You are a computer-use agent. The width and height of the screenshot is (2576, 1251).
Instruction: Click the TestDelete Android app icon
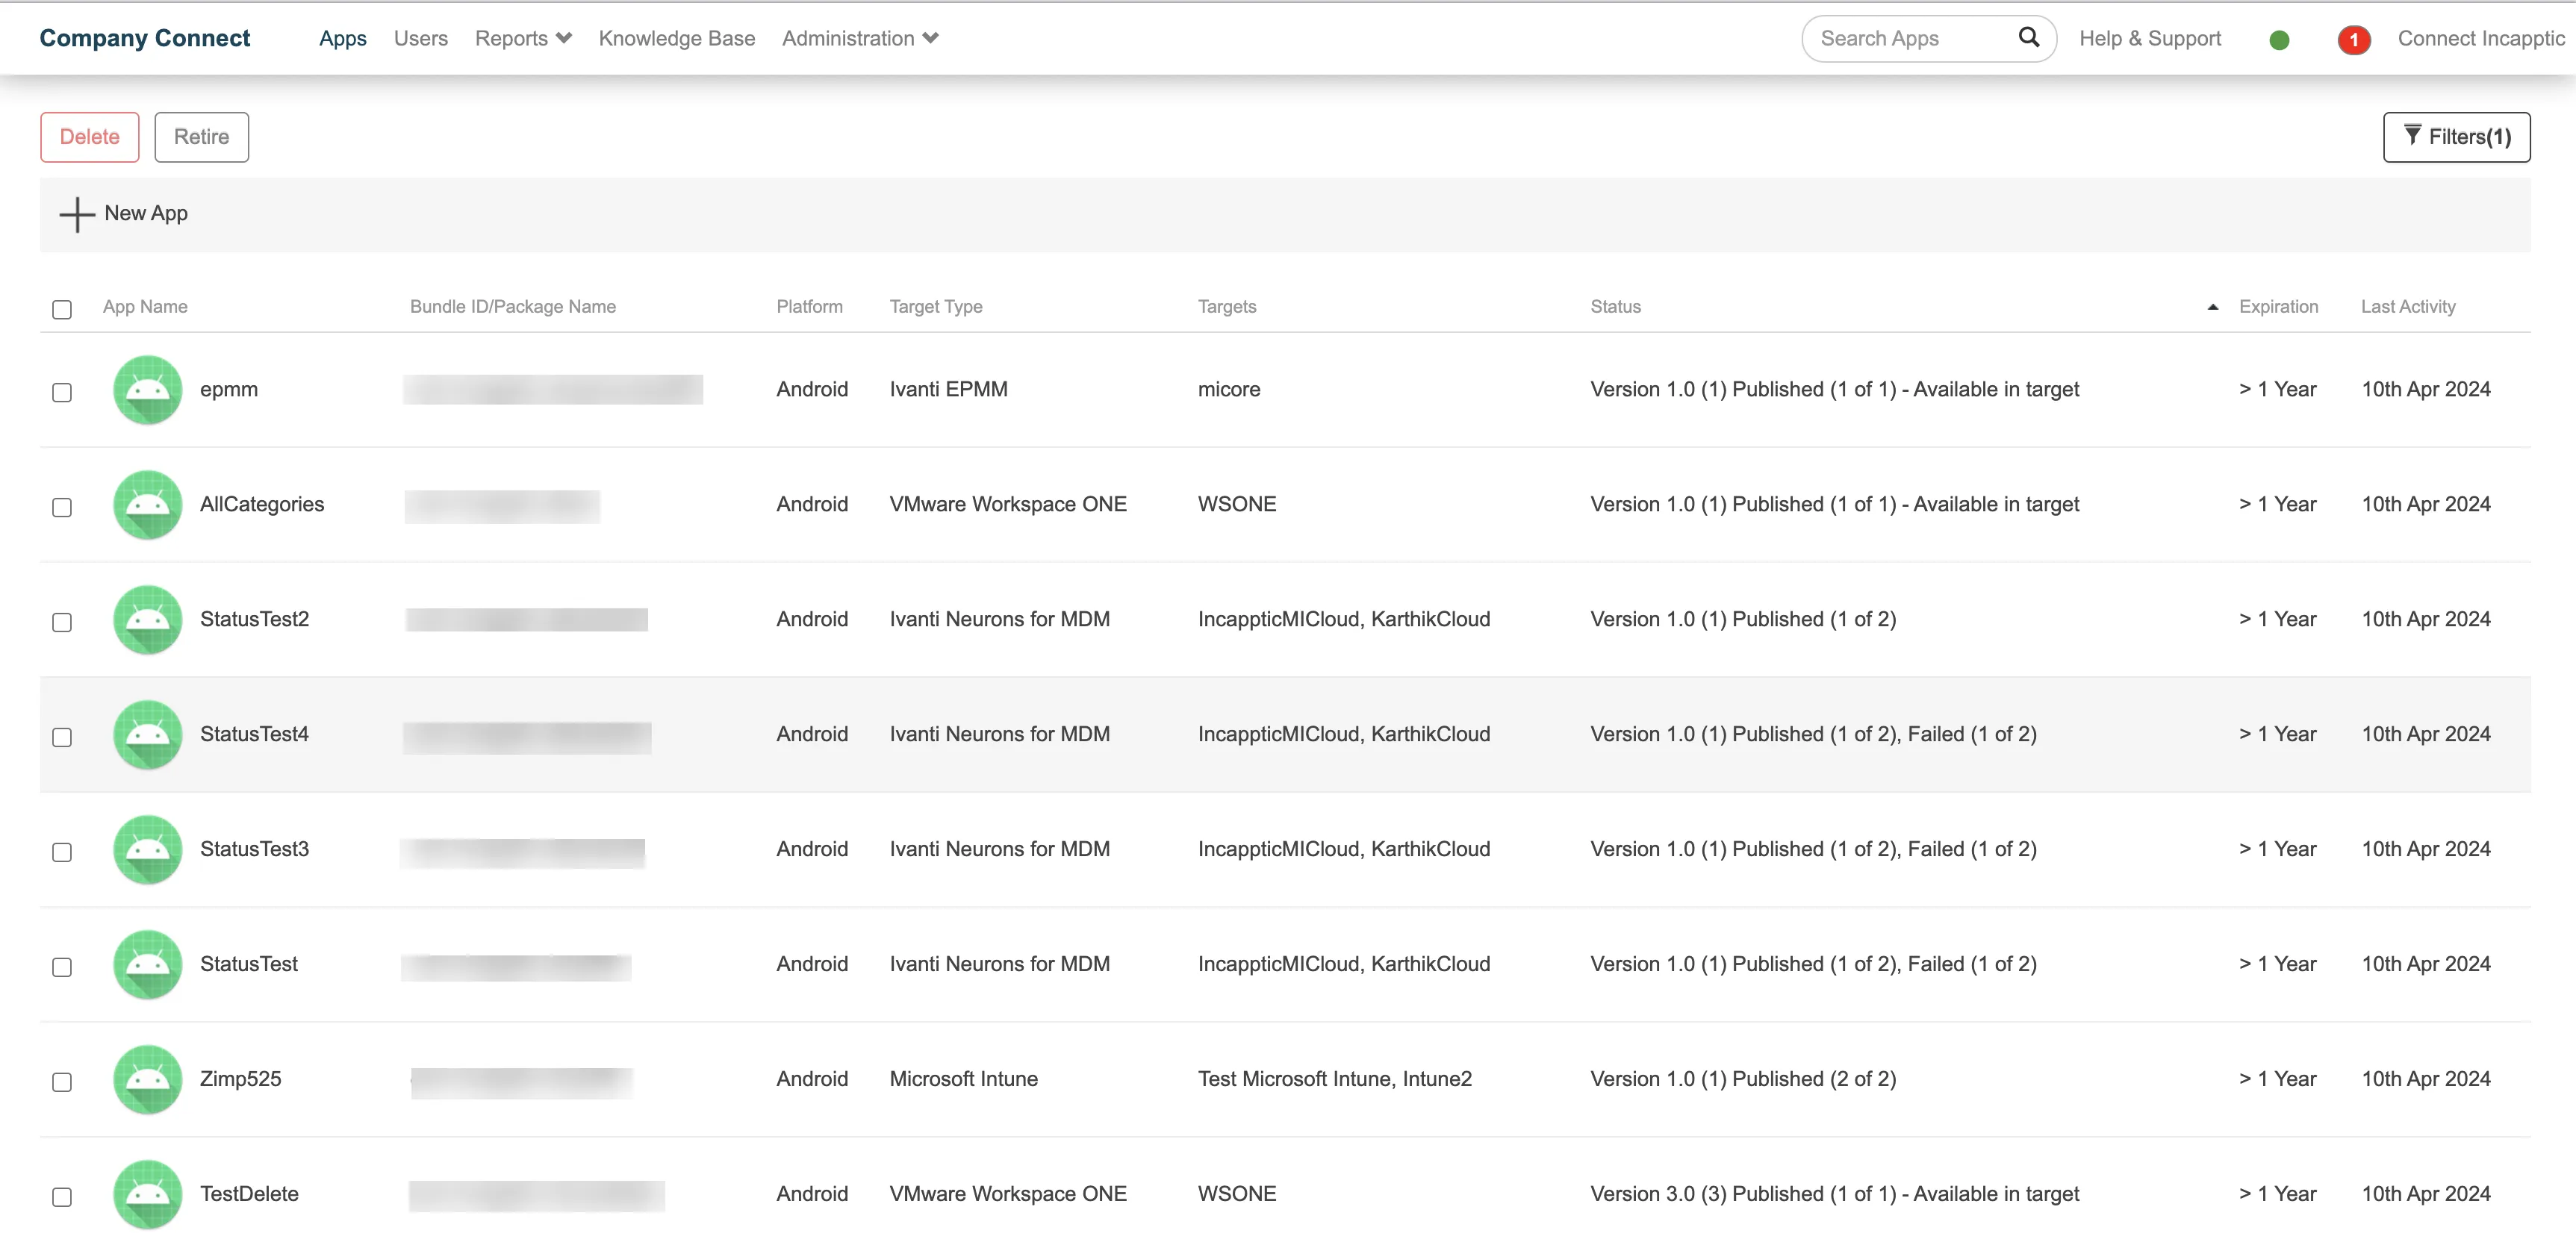click(x=148, y=1195)
